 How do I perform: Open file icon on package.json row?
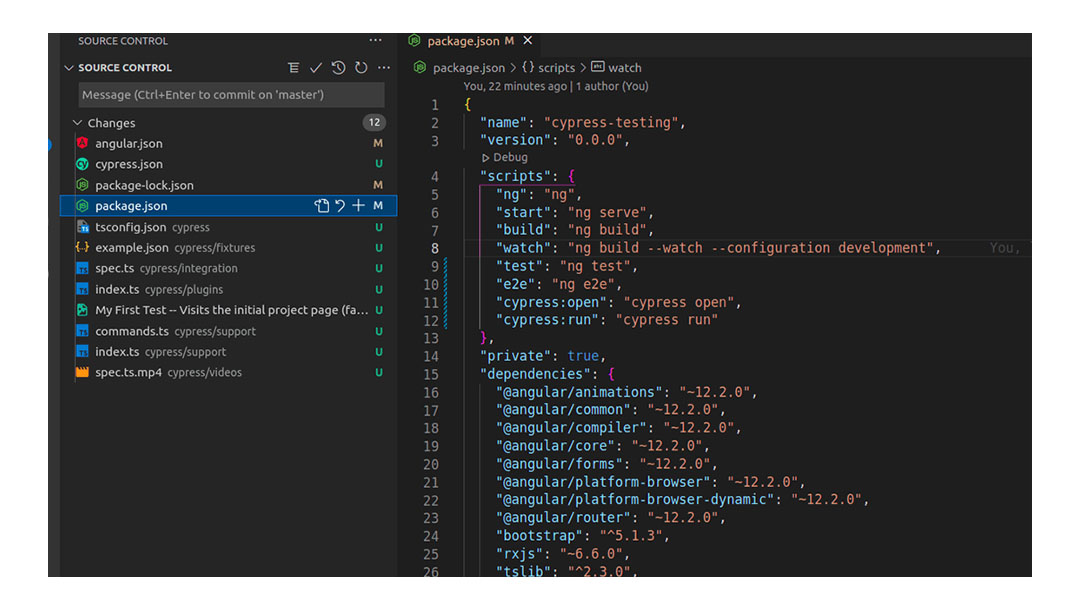pyautogui.click(x=321, y=206)
